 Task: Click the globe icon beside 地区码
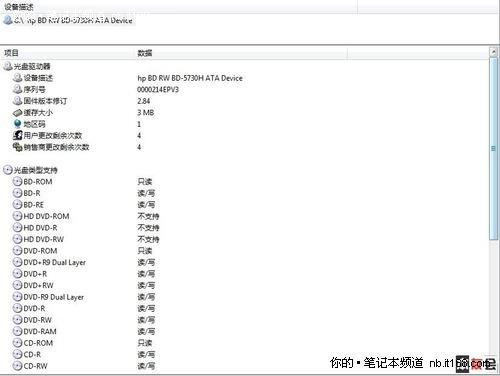tap(17, 124)
